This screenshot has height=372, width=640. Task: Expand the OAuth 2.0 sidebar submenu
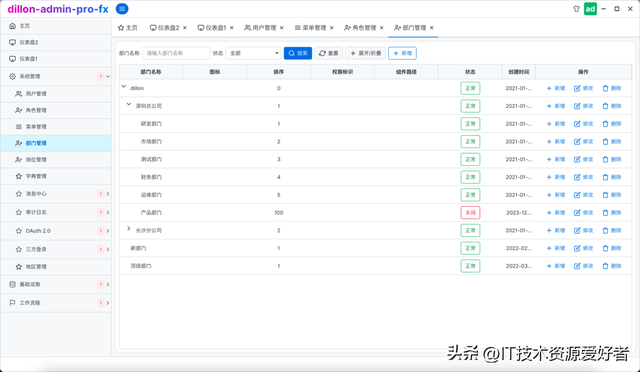click(x=108, y=231)
